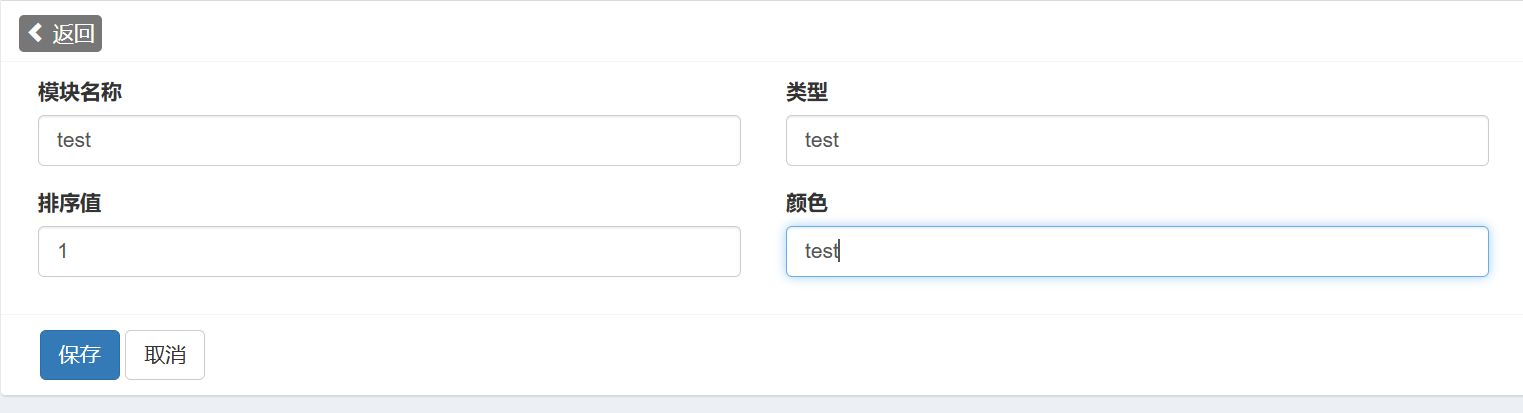
Task: Cancel editing via 取消 button
Action: click(x=165, y=355)
